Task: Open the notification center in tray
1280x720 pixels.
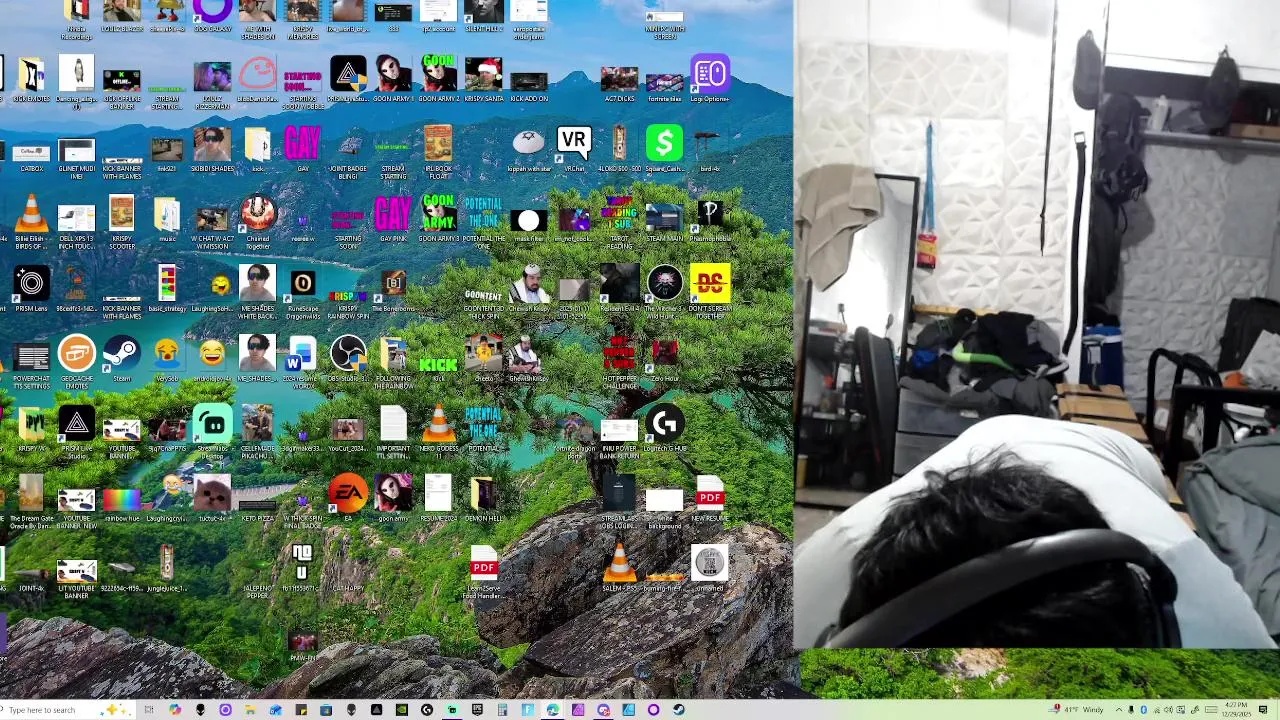Action: [1263, 710]
